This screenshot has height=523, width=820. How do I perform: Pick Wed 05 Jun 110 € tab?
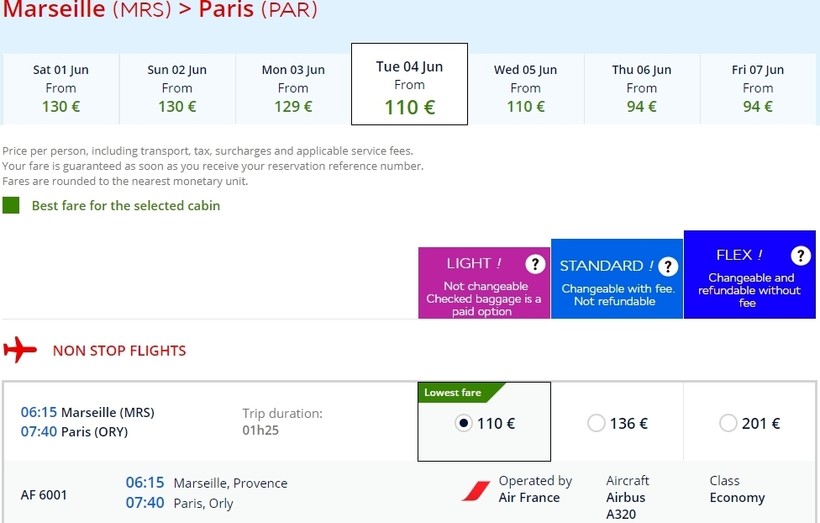pos(525,88)
